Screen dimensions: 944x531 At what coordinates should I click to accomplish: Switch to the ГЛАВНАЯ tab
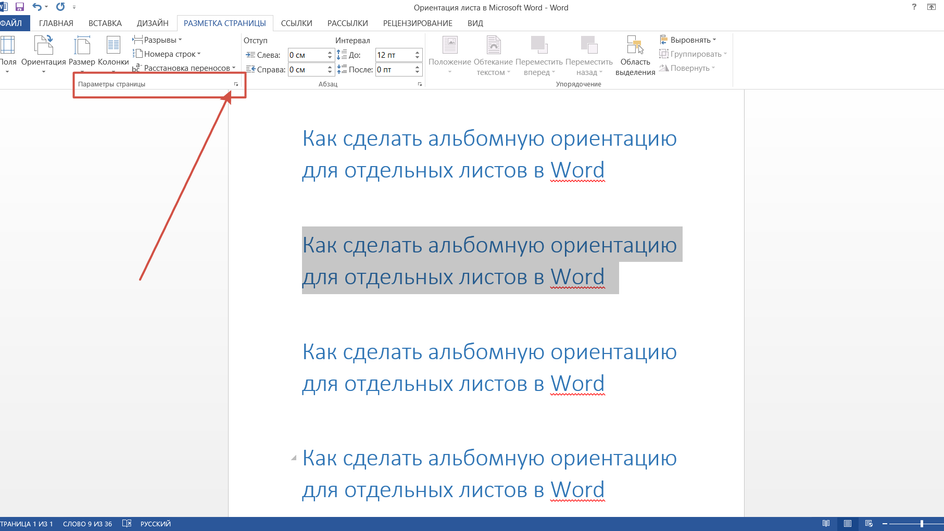56,23
